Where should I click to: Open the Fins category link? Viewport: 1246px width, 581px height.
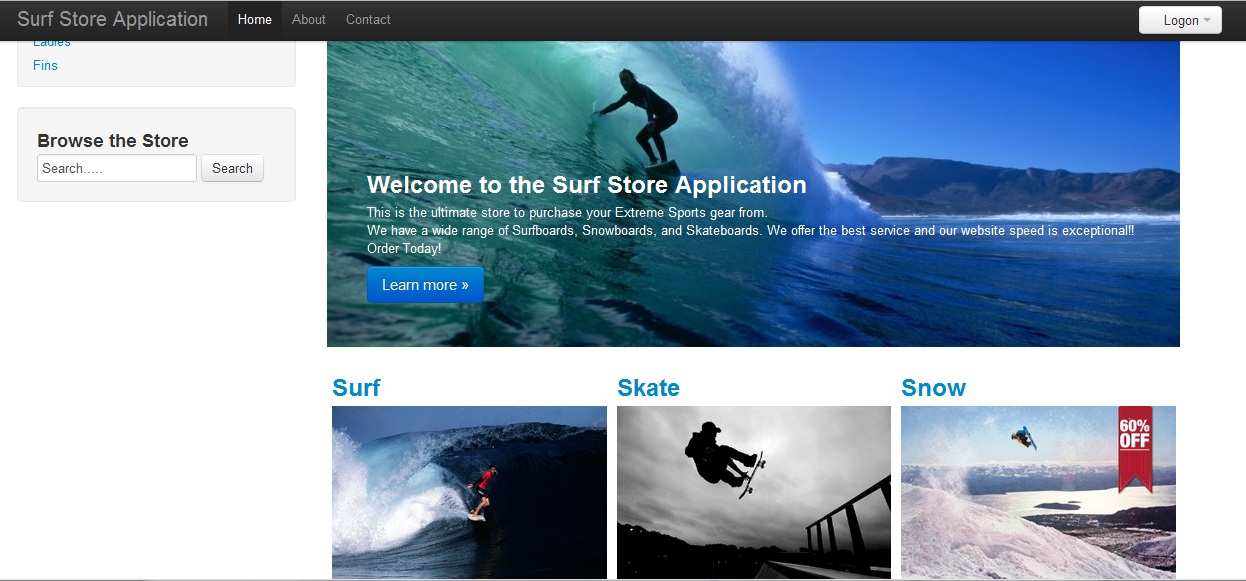(45, 65)
